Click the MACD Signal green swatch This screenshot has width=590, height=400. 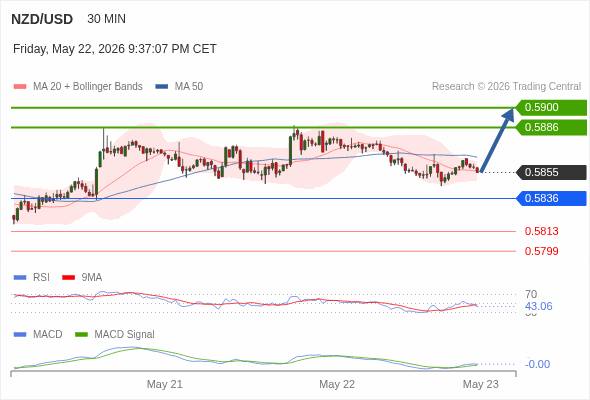(81, 335)
